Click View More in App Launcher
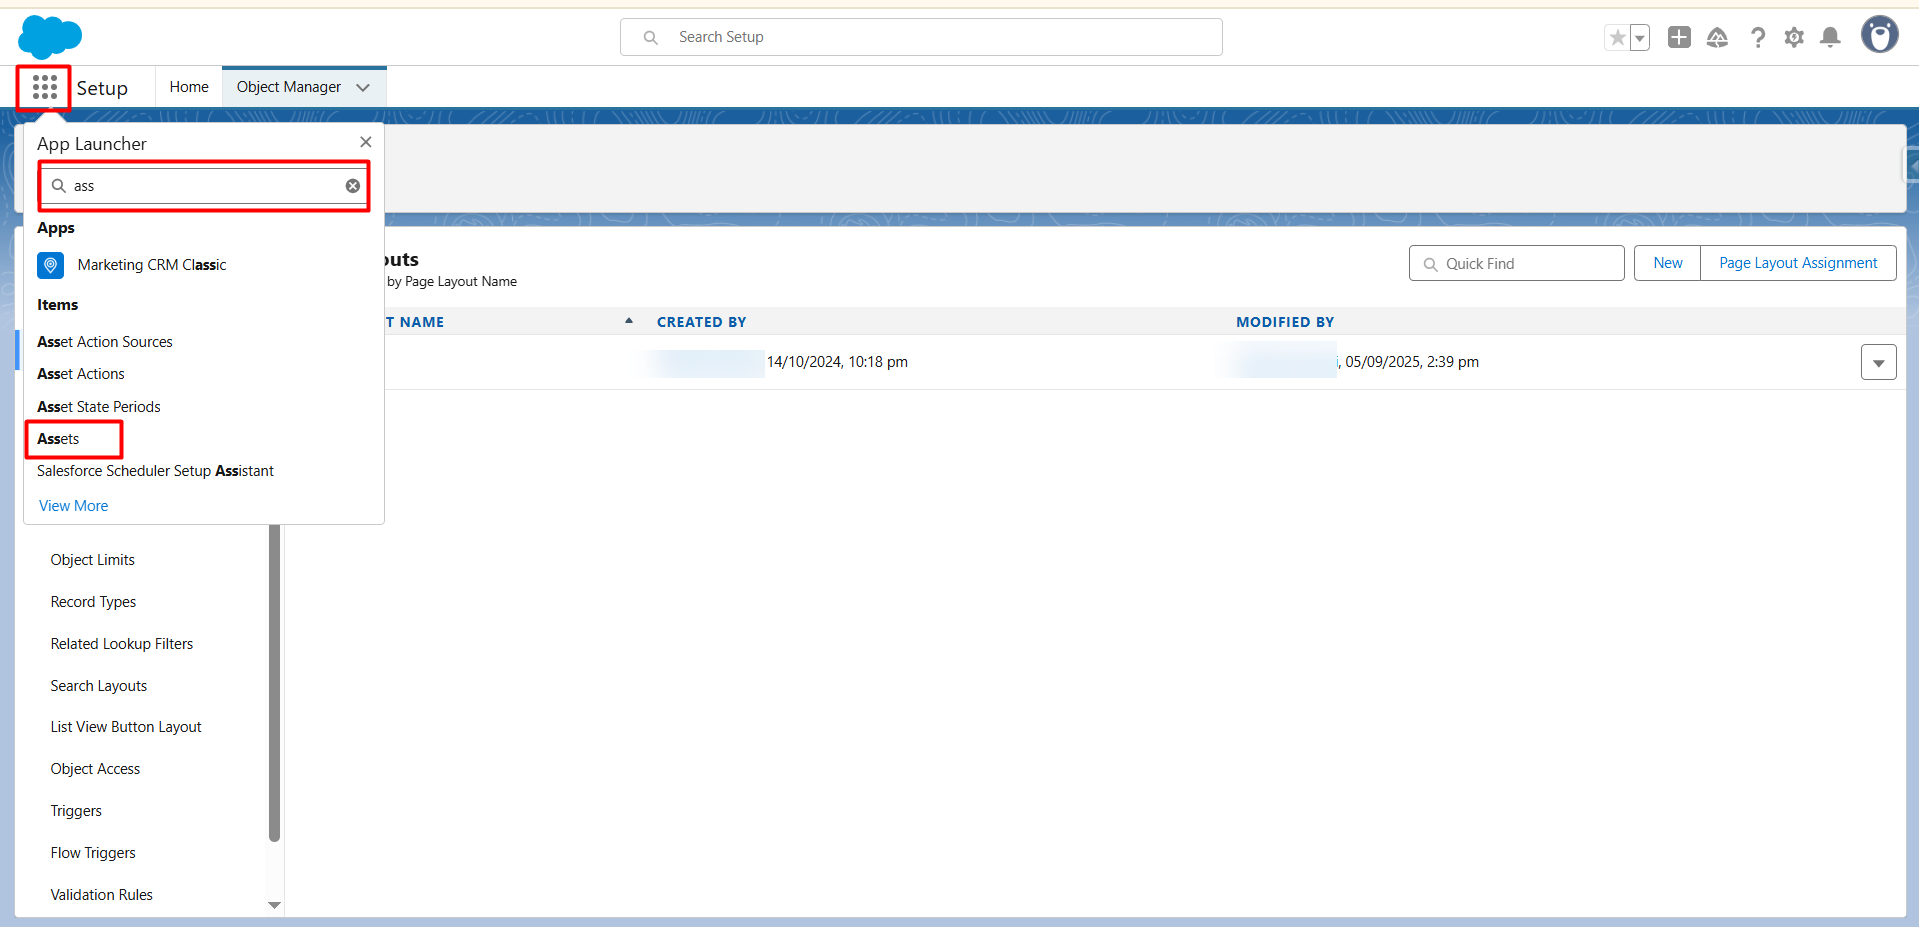The image size is (1919, 927). click(x=73, y=506)
